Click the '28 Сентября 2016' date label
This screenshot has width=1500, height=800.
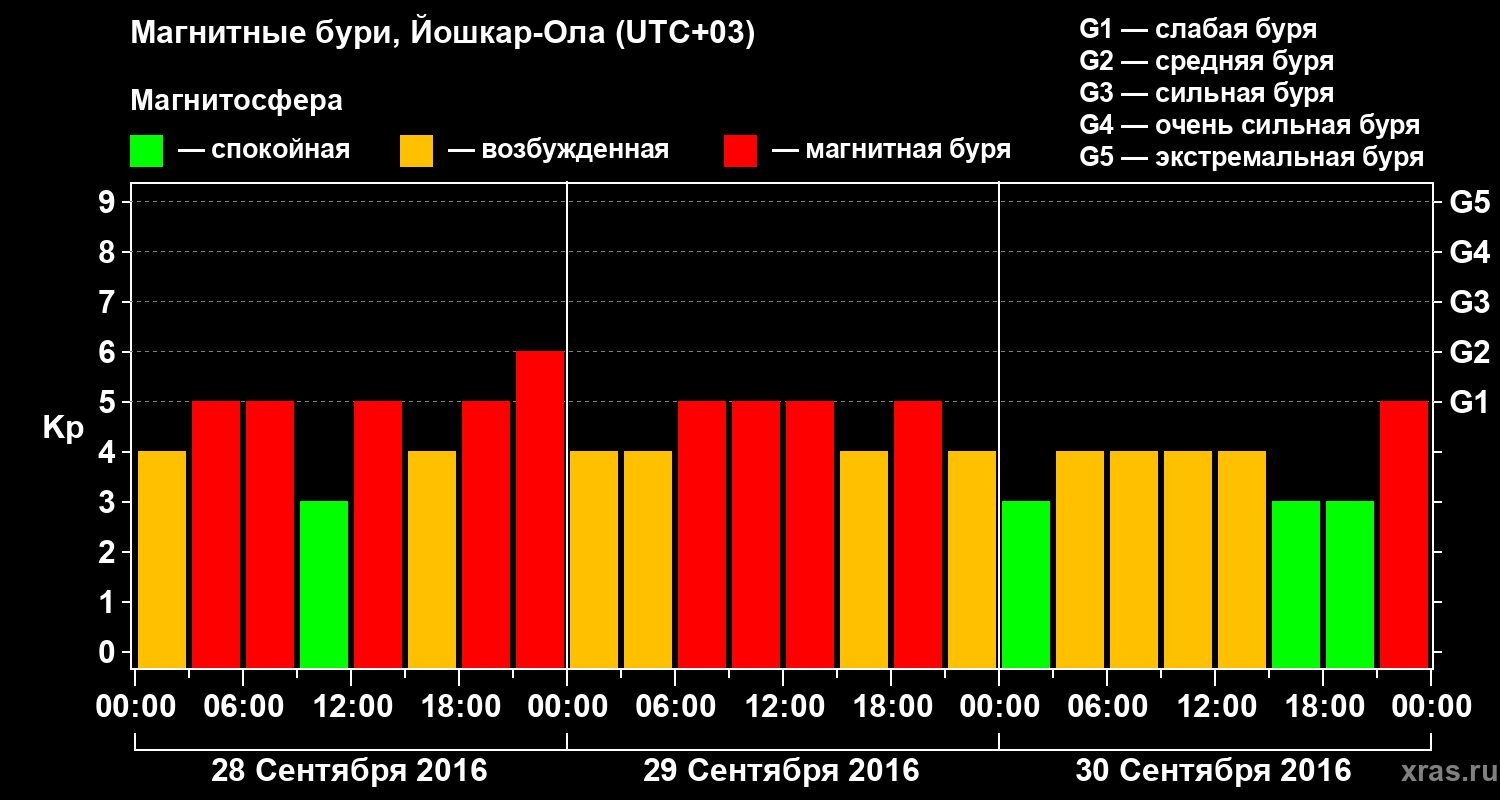(349, 771)
